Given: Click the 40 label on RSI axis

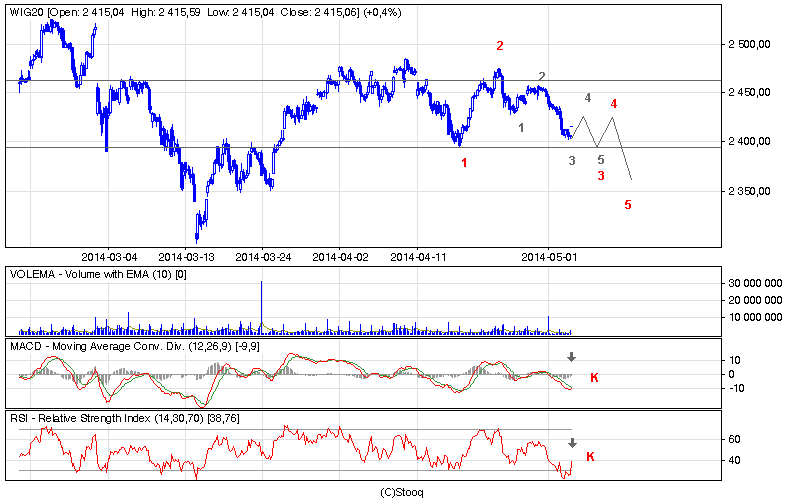Looking at the screenshot, I should (x=734, y=461).
